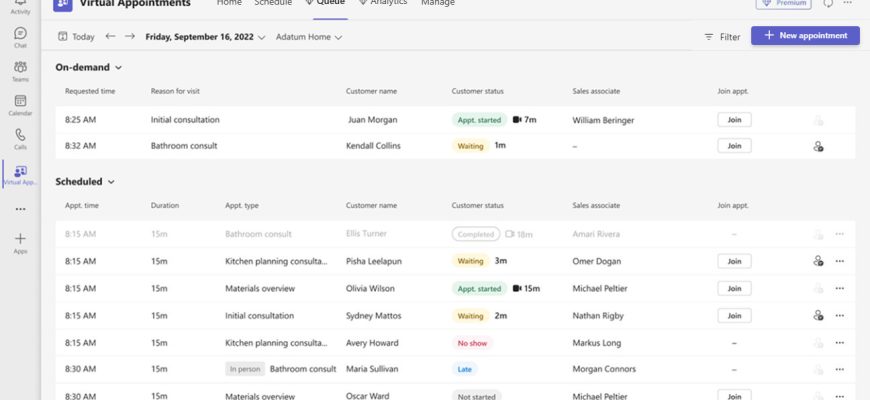Open Adatum Home location dropdown
870x400 pixels.
tap(308, 37)
